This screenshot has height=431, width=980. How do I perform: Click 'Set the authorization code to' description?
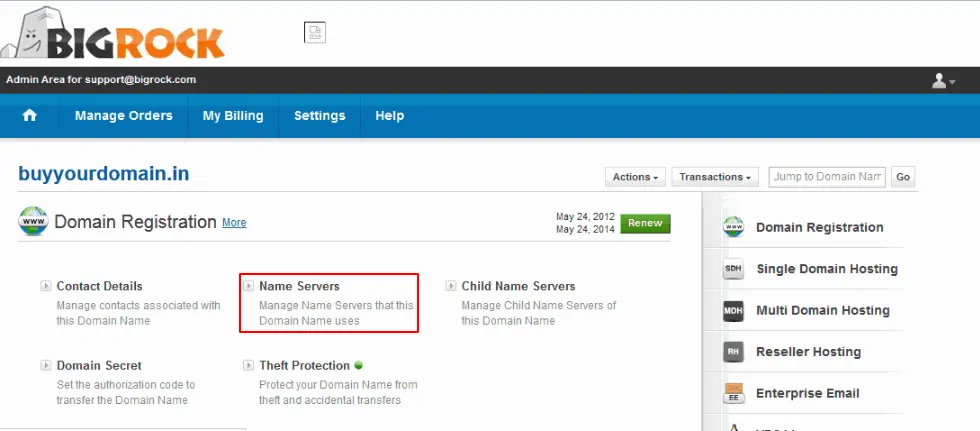(x=126, y=385)
